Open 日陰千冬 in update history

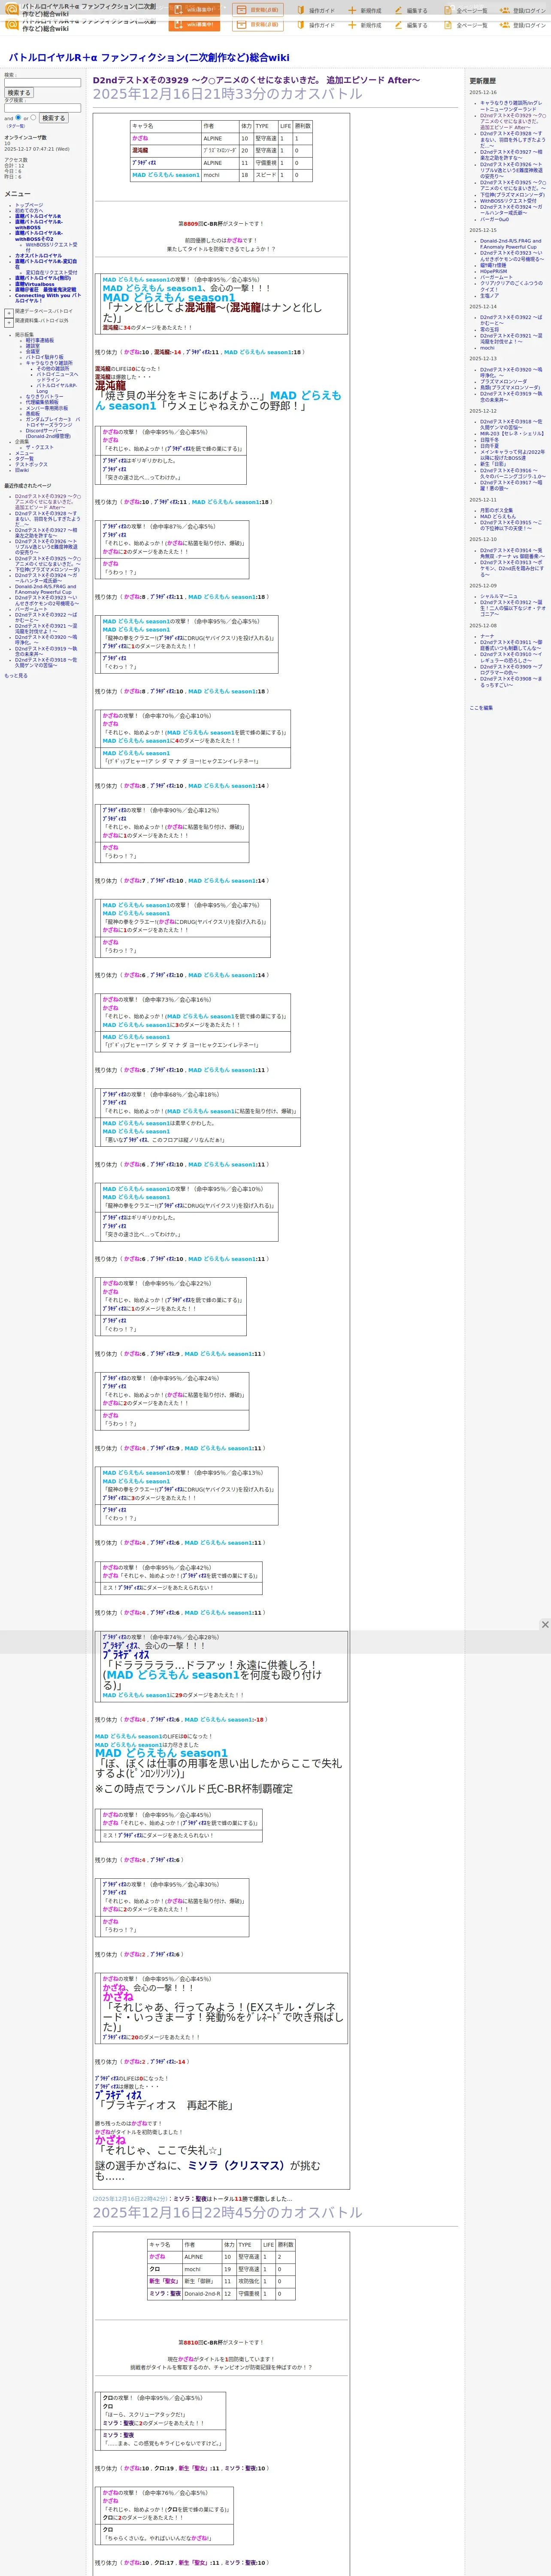tap(489, 439)
